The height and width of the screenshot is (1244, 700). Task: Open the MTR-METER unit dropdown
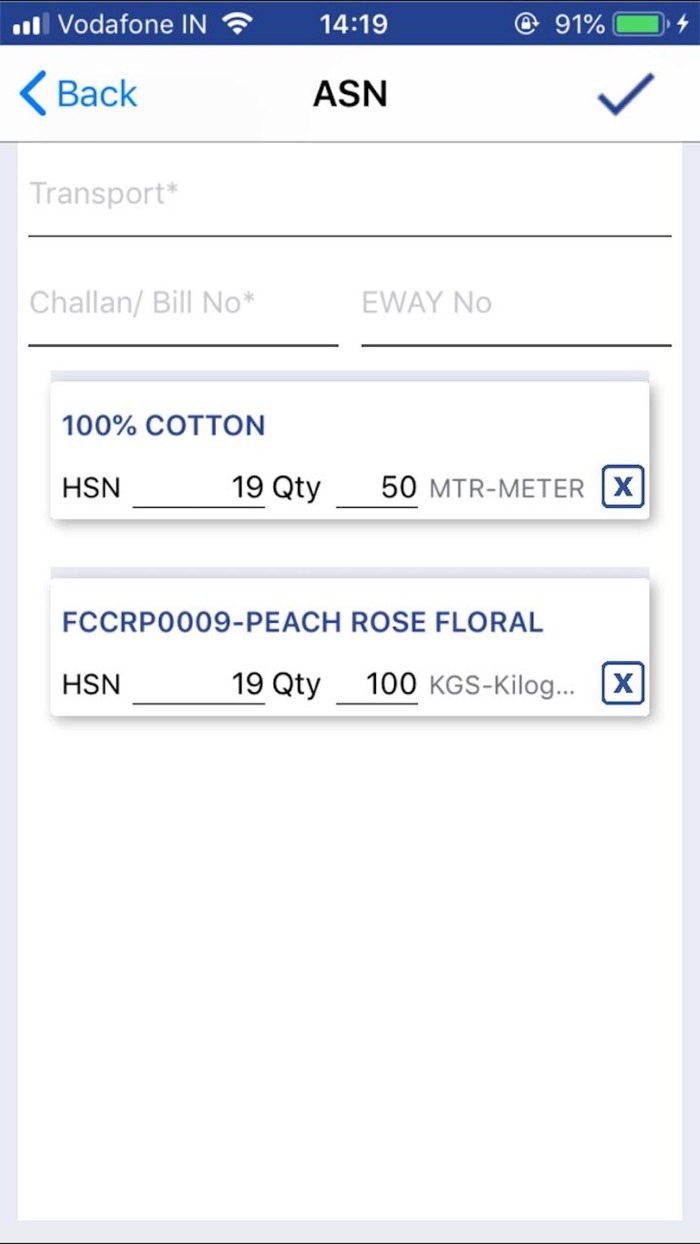click(x=506, y=489)
